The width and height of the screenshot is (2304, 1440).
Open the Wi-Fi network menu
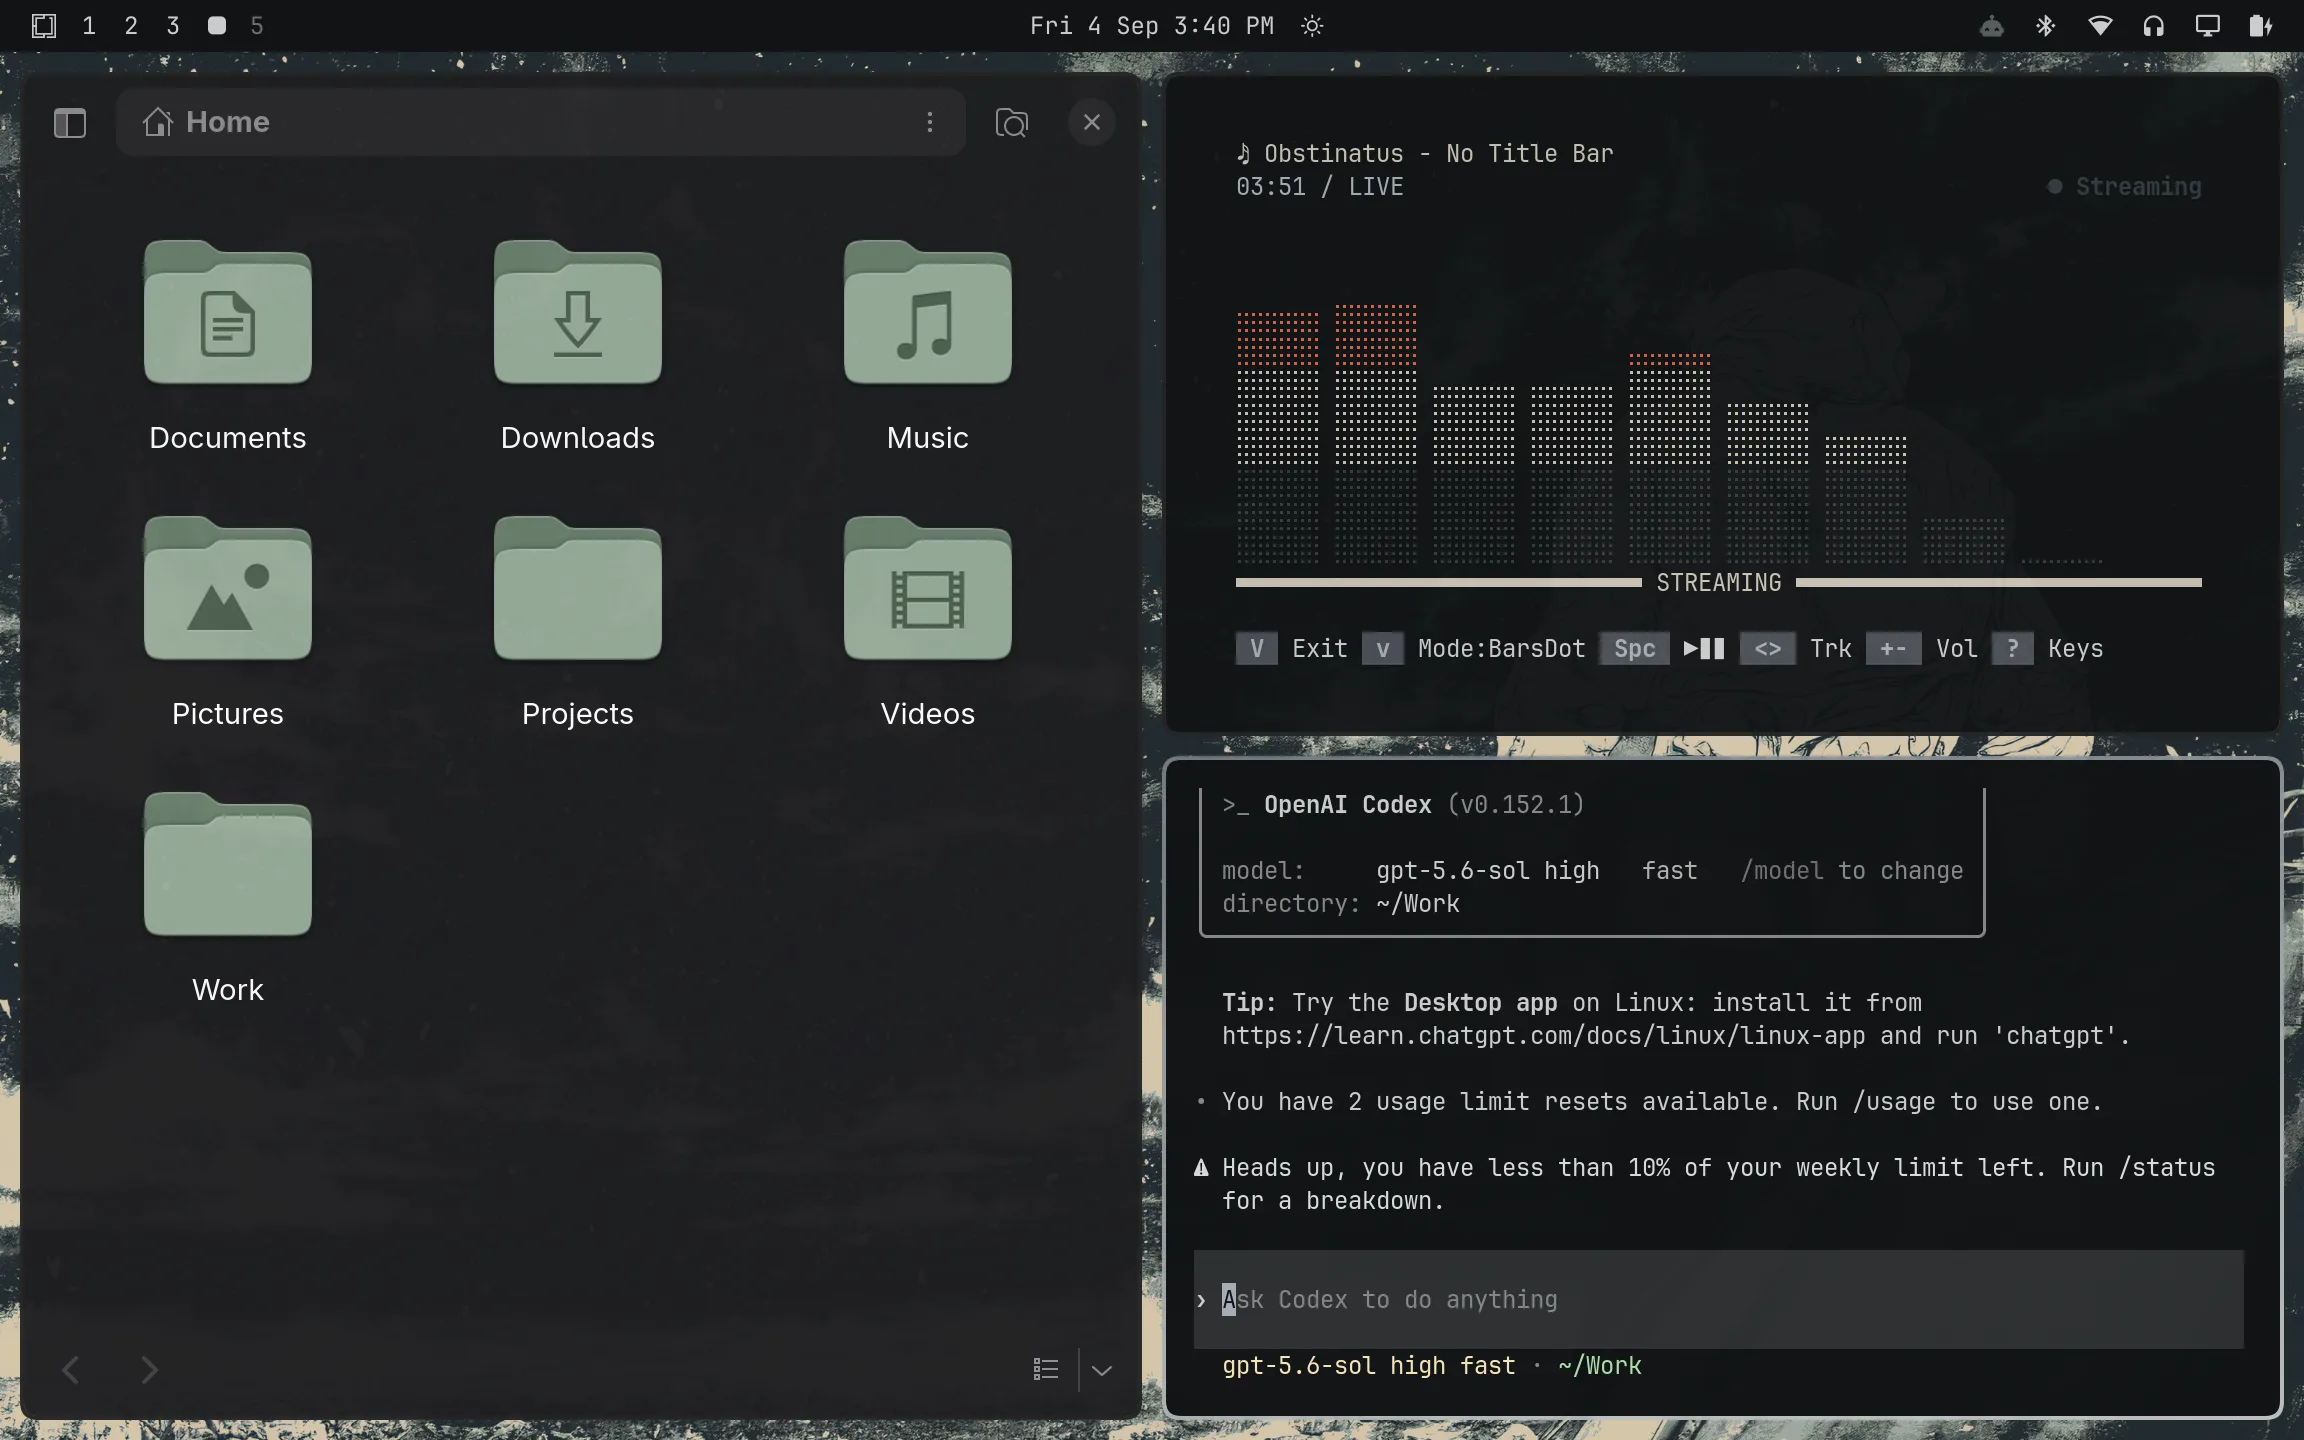point(2100,26)
